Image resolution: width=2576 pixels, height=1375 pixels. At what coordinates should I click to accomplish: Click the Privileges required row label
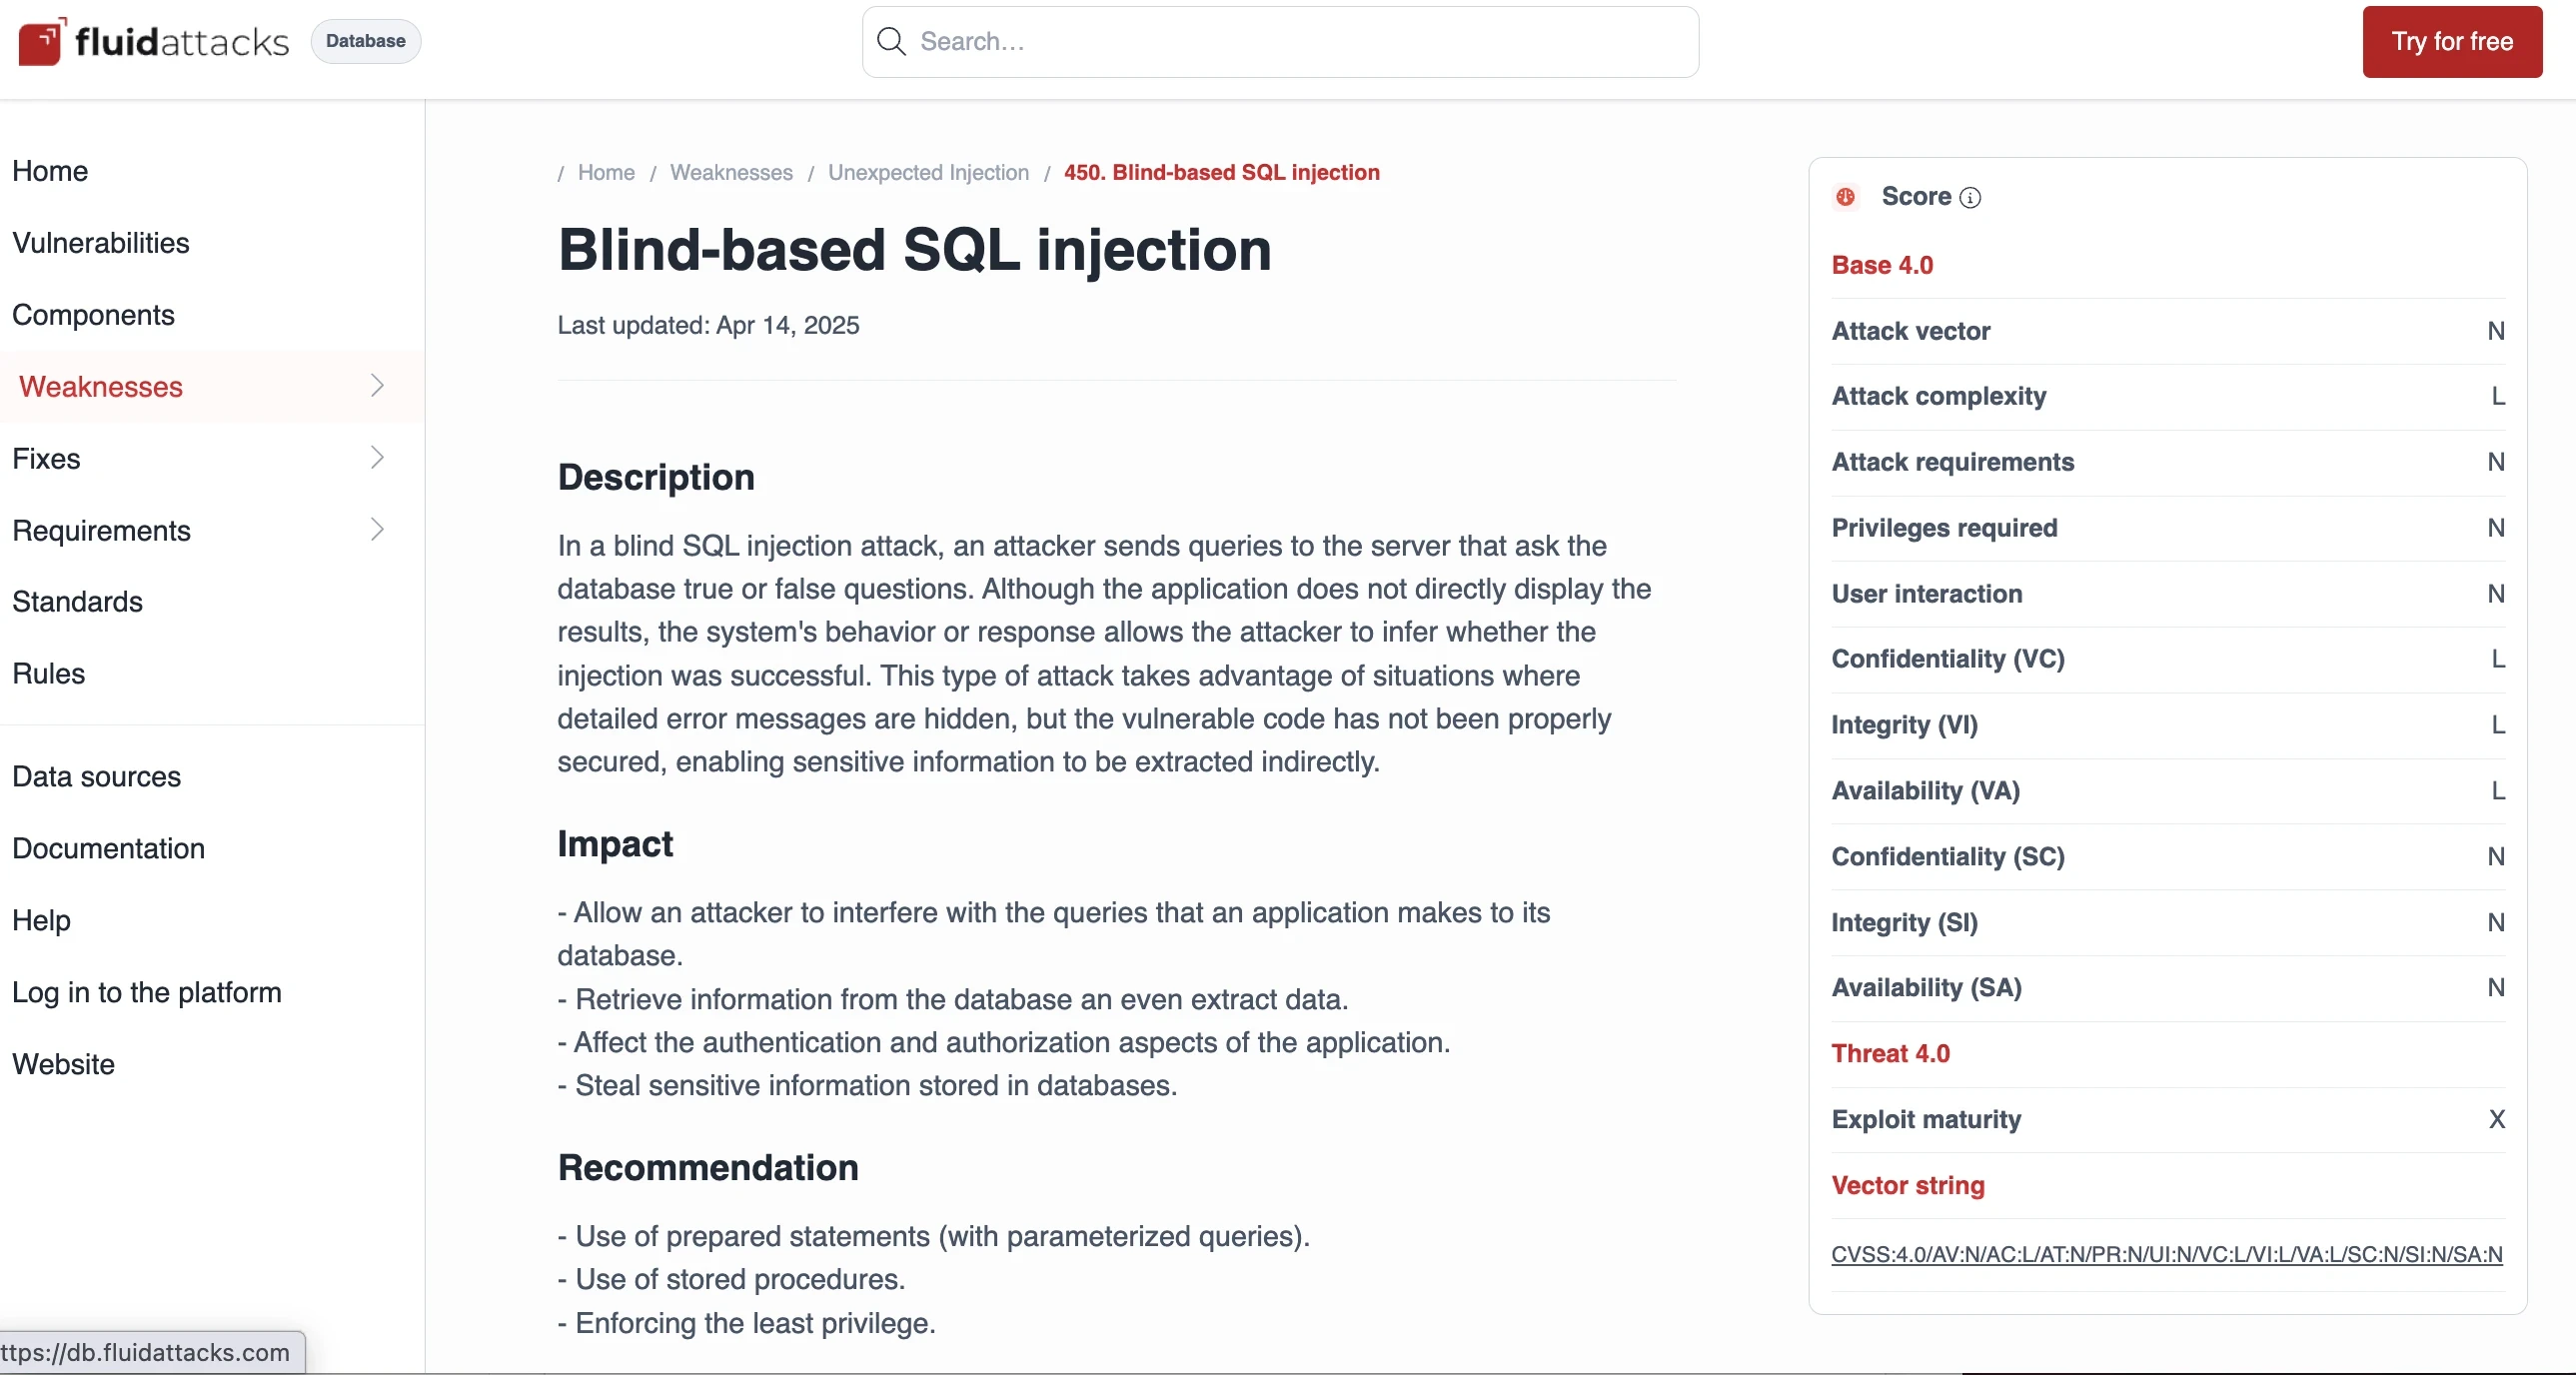[1944, 528]
